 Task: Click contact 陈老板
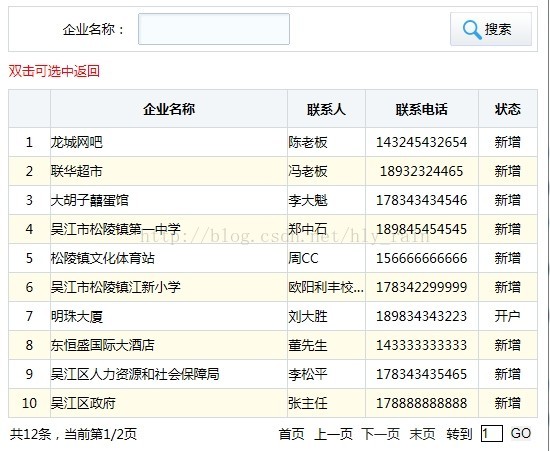pos(308,142)
